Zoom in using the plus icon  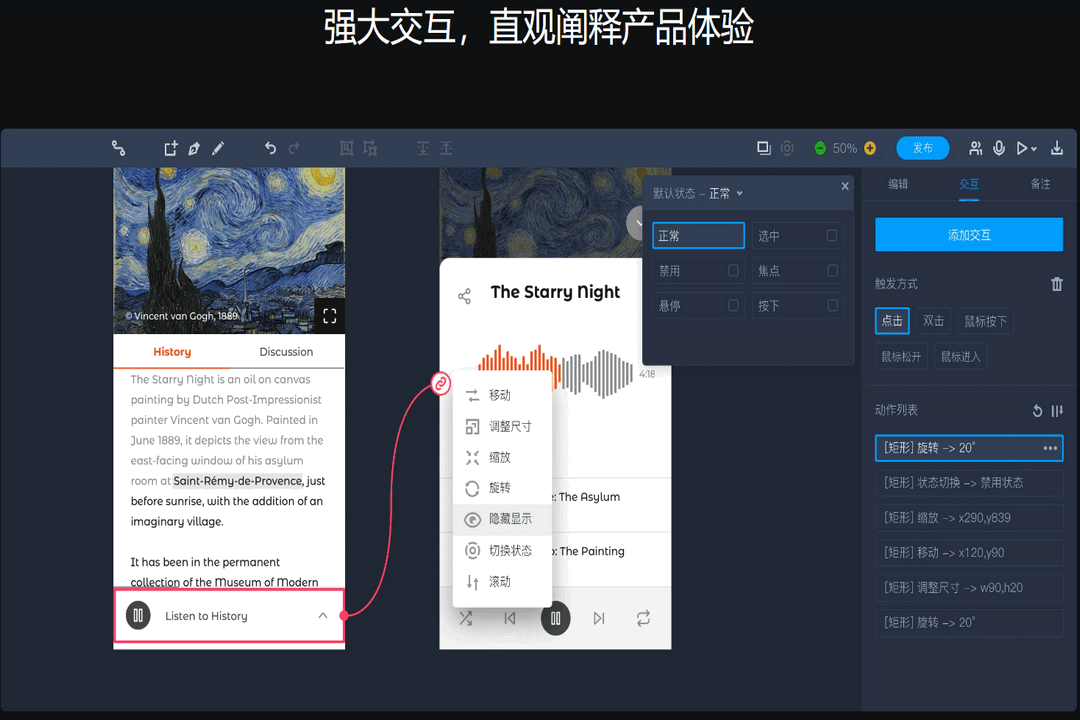[x=869, y=148]
